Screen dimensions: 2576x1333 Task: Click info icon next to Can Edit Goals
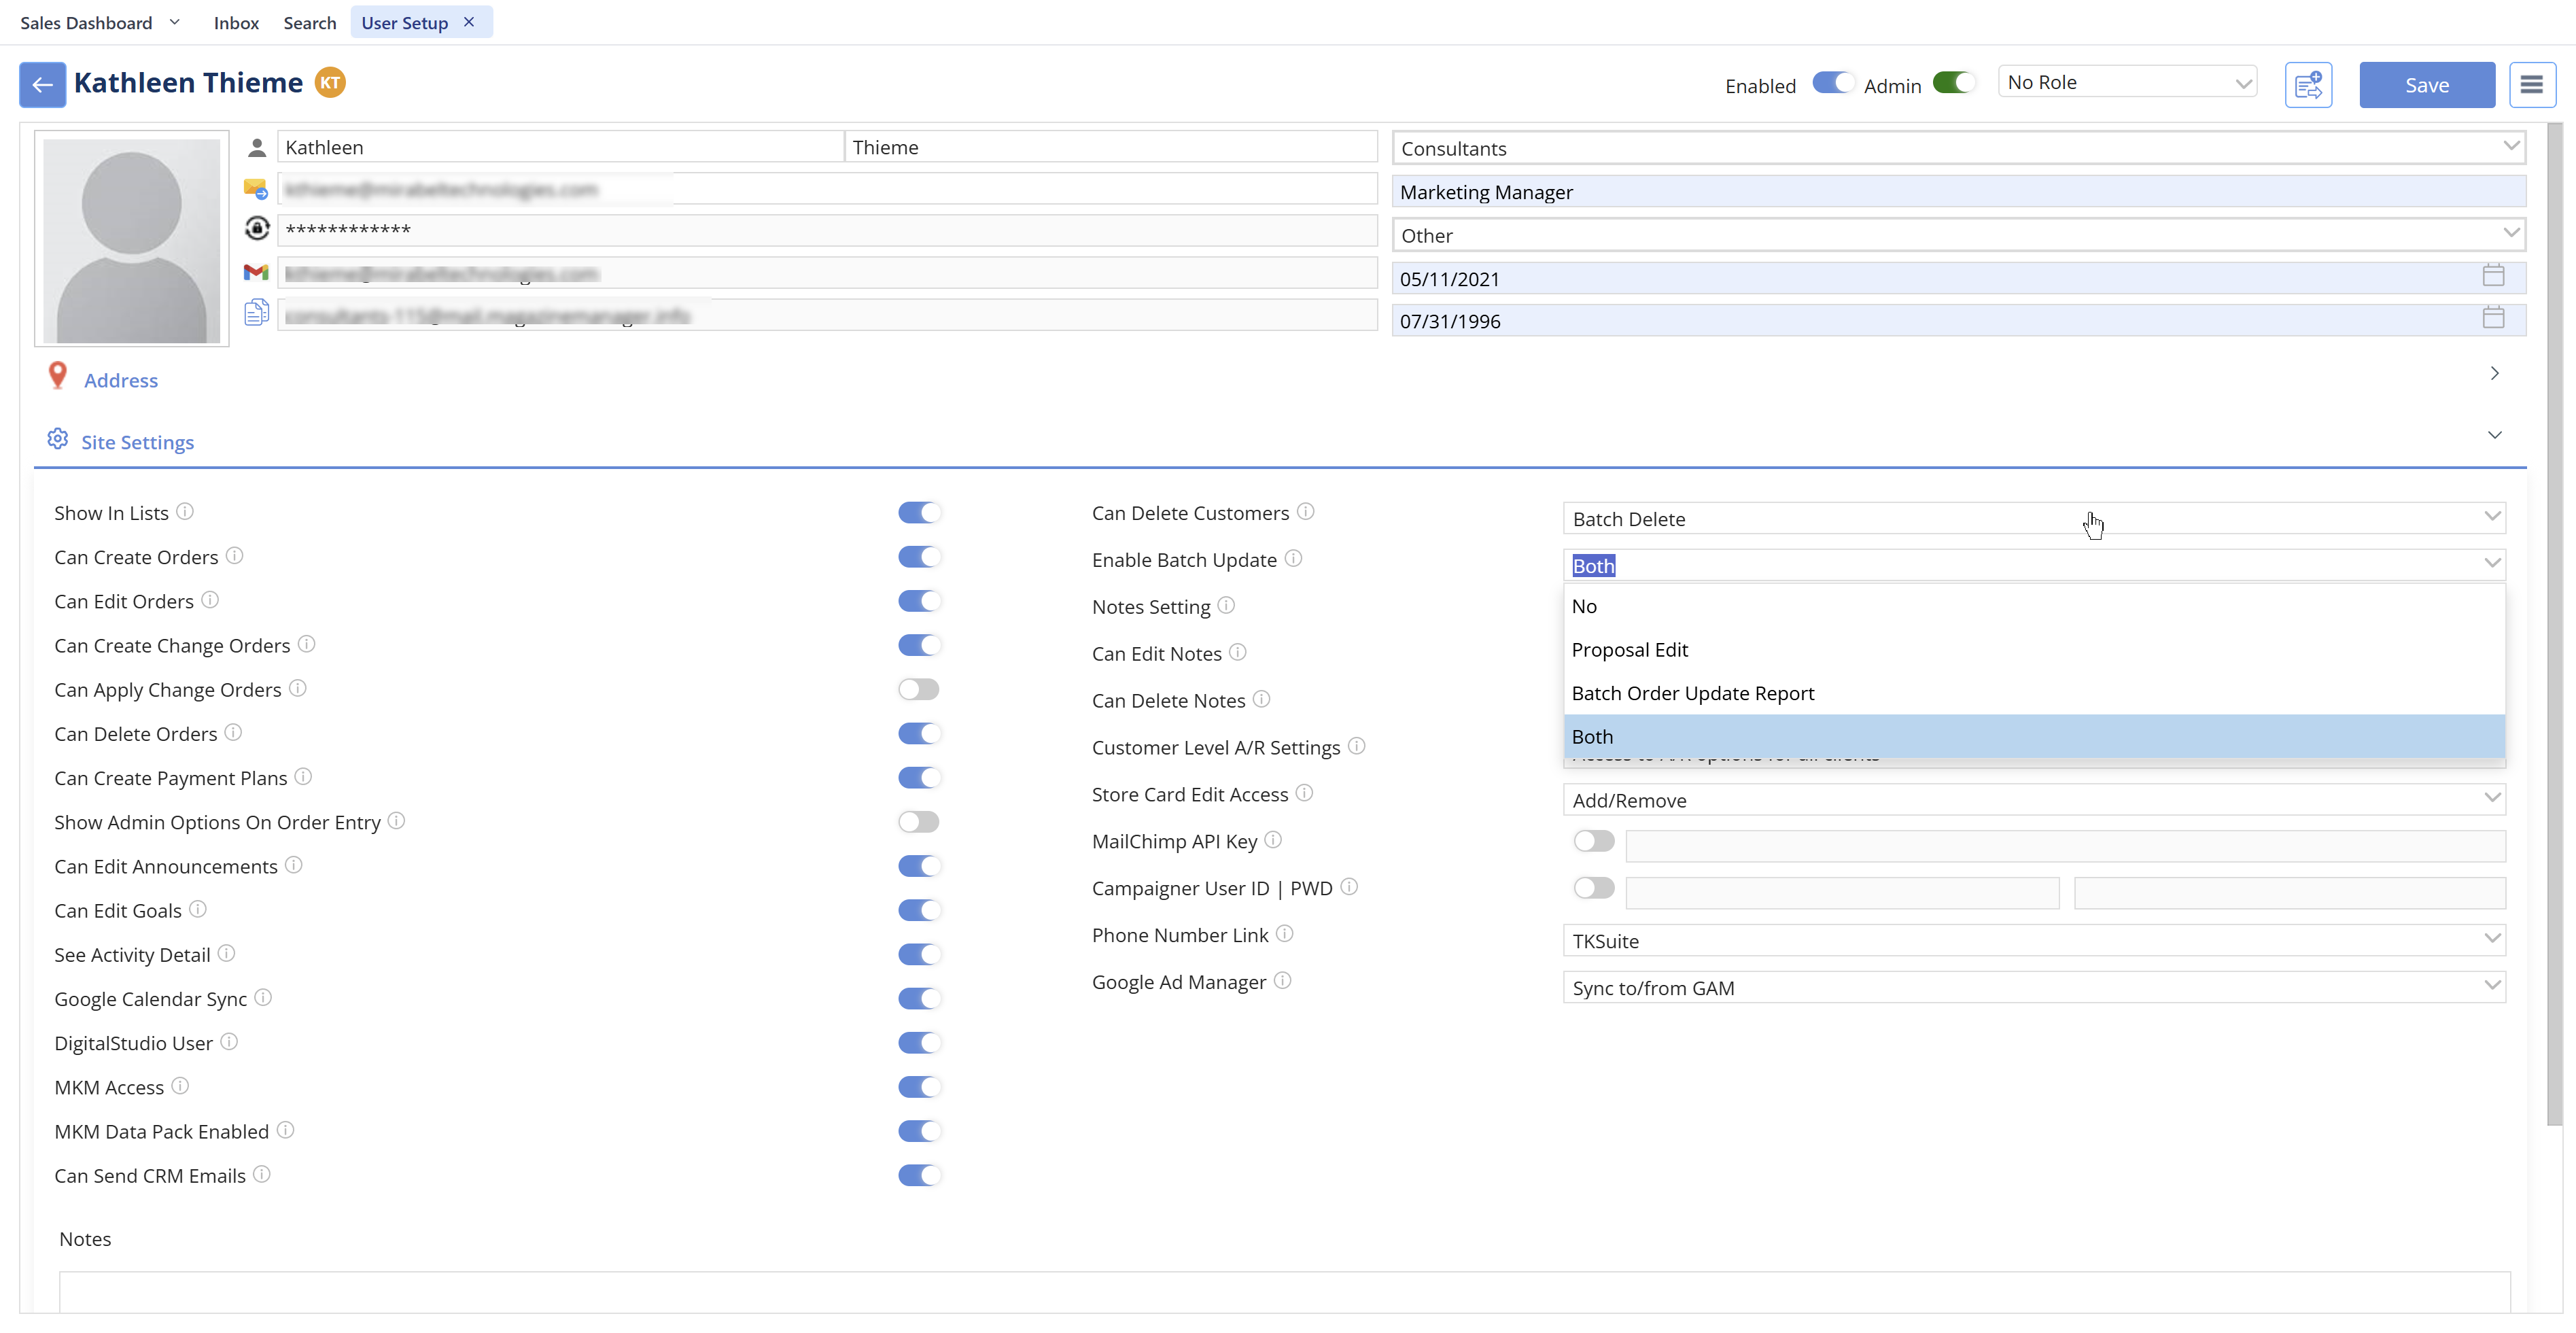198,909
